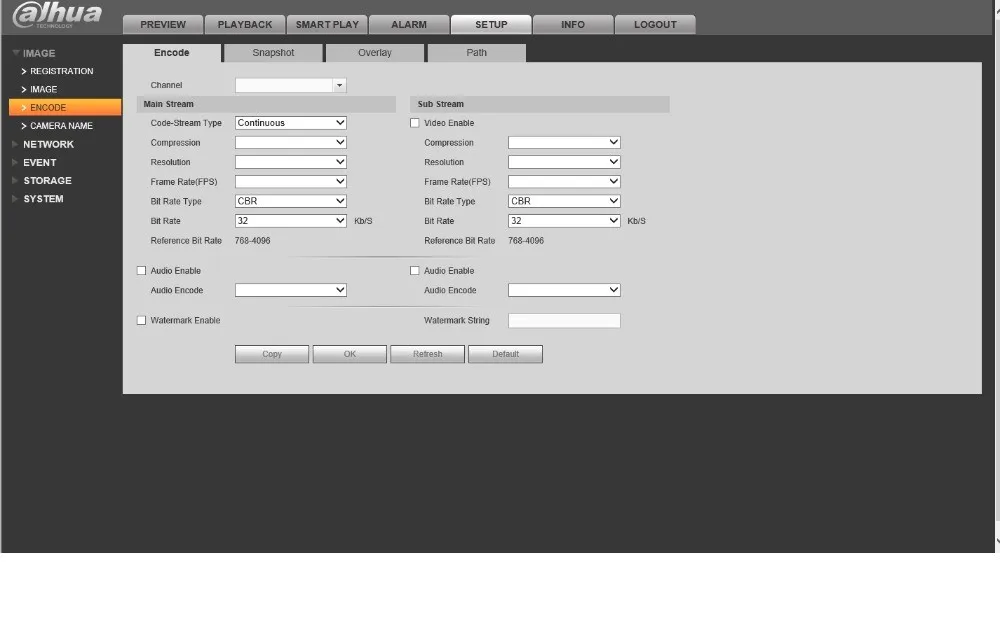The width and height of the screenshot is (1000, 630).
Task: Click the page vertical scrollbar
Action: point(997,274)
